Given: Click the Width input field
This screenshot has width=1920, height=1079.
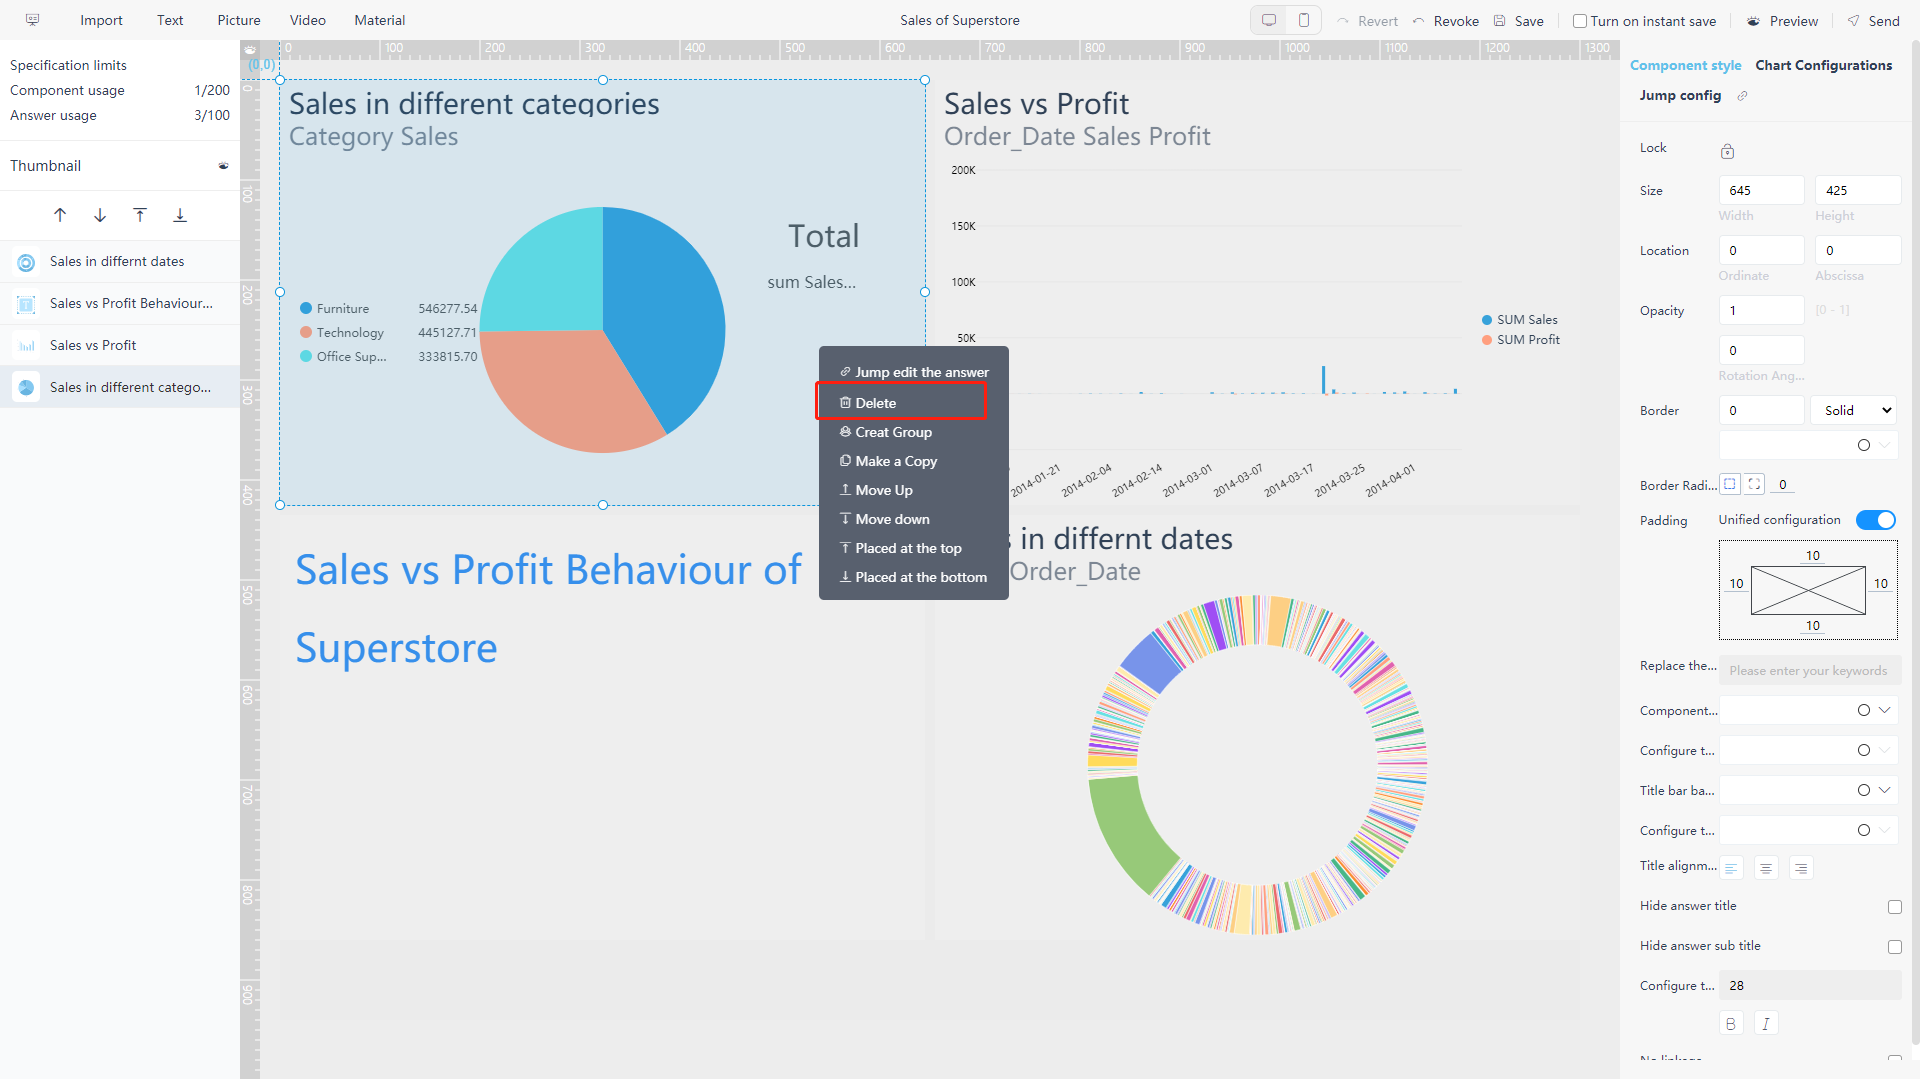Looking at the screenshot, I should (x=1761, y=190).
